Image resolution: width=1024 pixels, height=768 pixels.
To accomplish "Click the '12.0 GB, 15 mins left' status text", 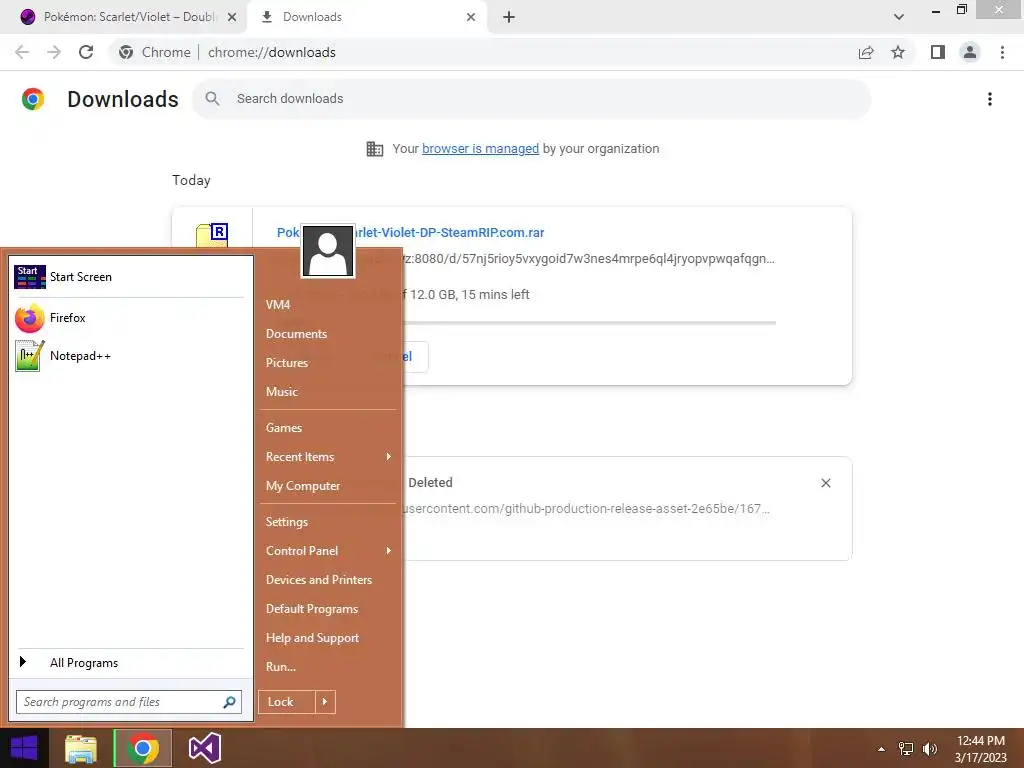I will coord(470,295).
